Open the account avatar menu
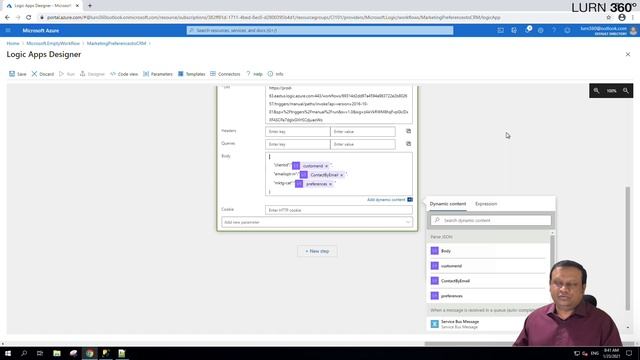The height and width of the screenshot is (360, 640). click(633, 31)
